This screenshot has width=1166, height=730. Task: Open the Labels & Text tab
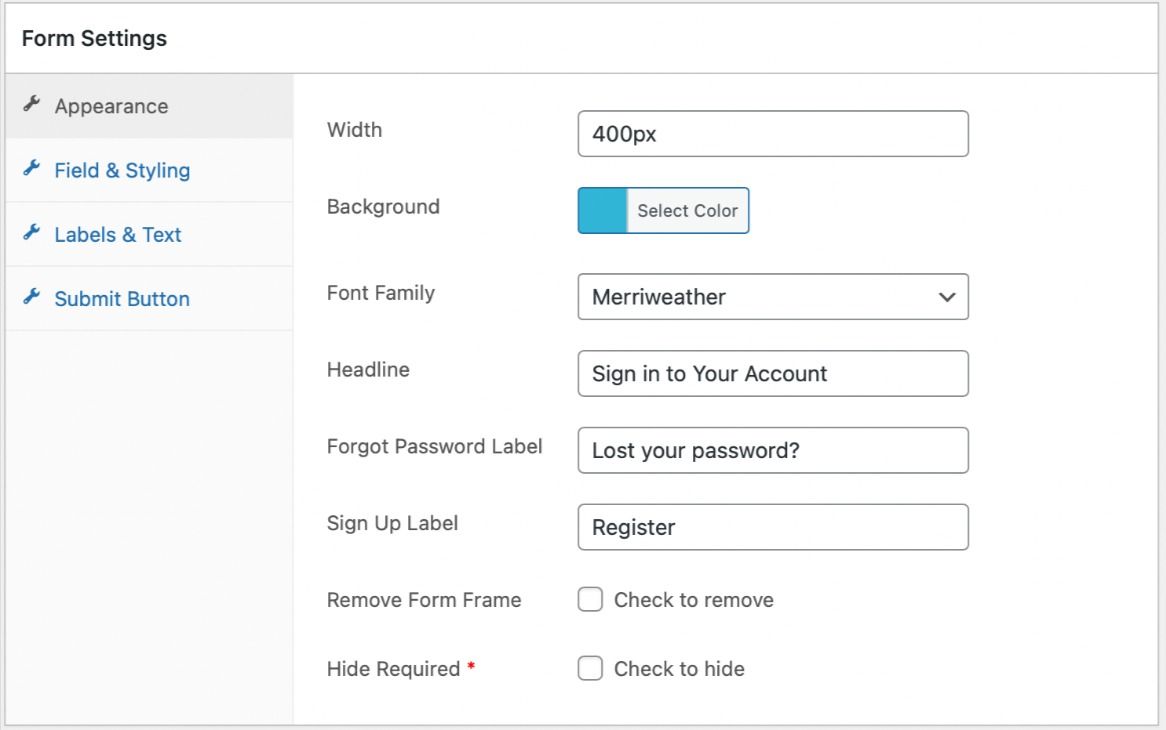118,235
